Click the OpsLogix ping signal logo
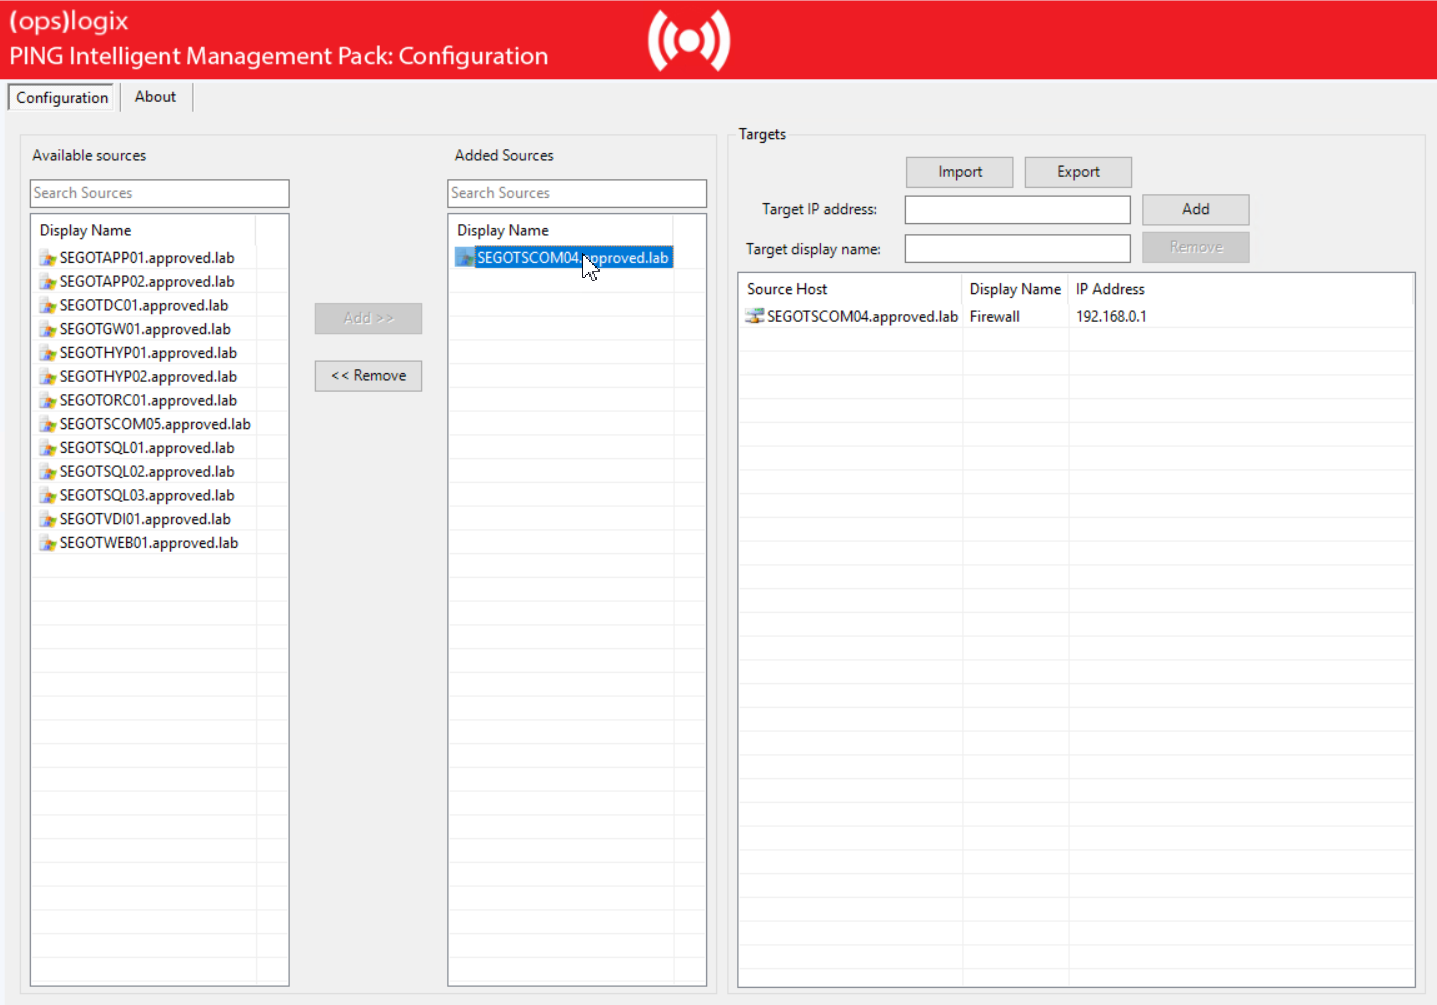The image size is (1437, 1005). click(x=687, y=39)
